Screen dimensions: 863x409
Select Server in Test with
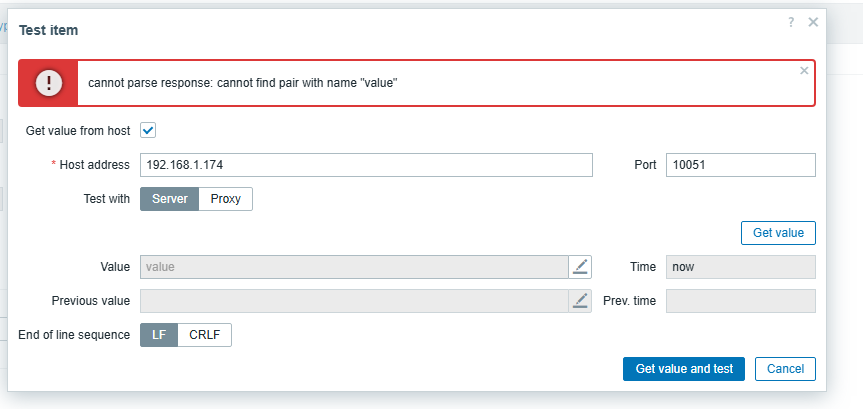(170, 199)
